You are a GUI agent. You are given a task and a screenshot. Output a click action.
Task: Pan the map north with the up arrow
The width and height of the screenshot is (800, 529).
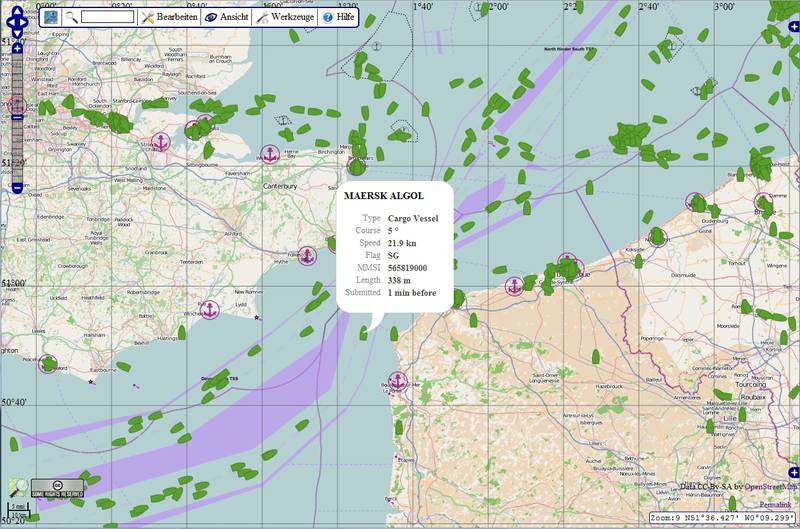[17, 11]
